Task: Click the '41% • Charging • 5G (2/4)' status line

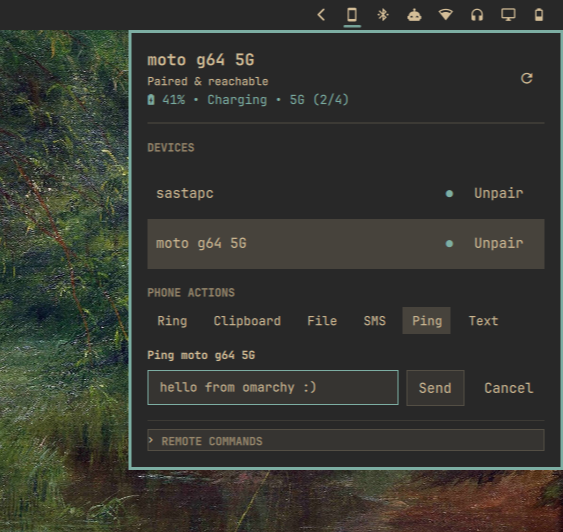Action: point(248,100)
